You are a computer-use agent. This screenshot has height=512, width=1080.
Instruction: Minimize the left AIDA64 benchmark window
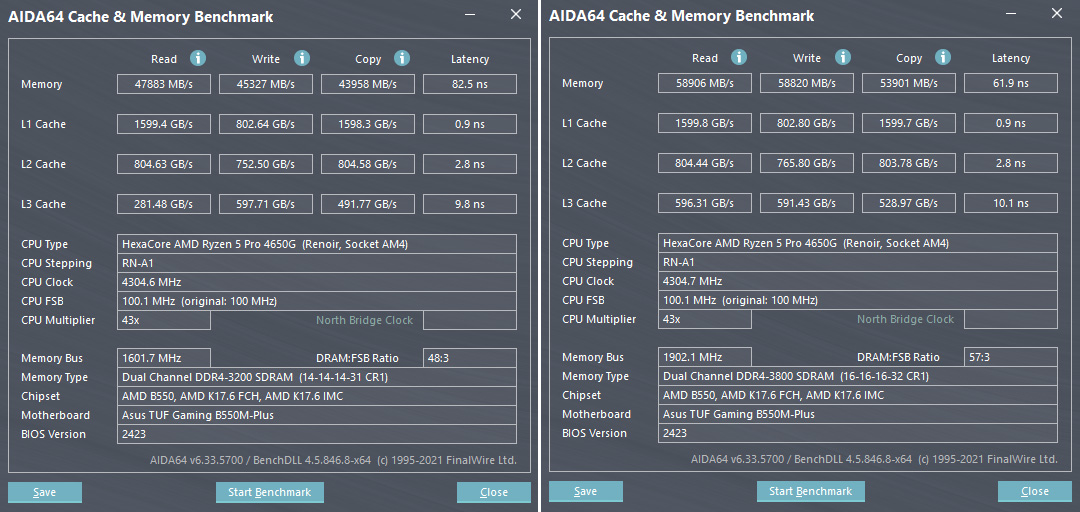pyautogui.click(x=470, y=14)
